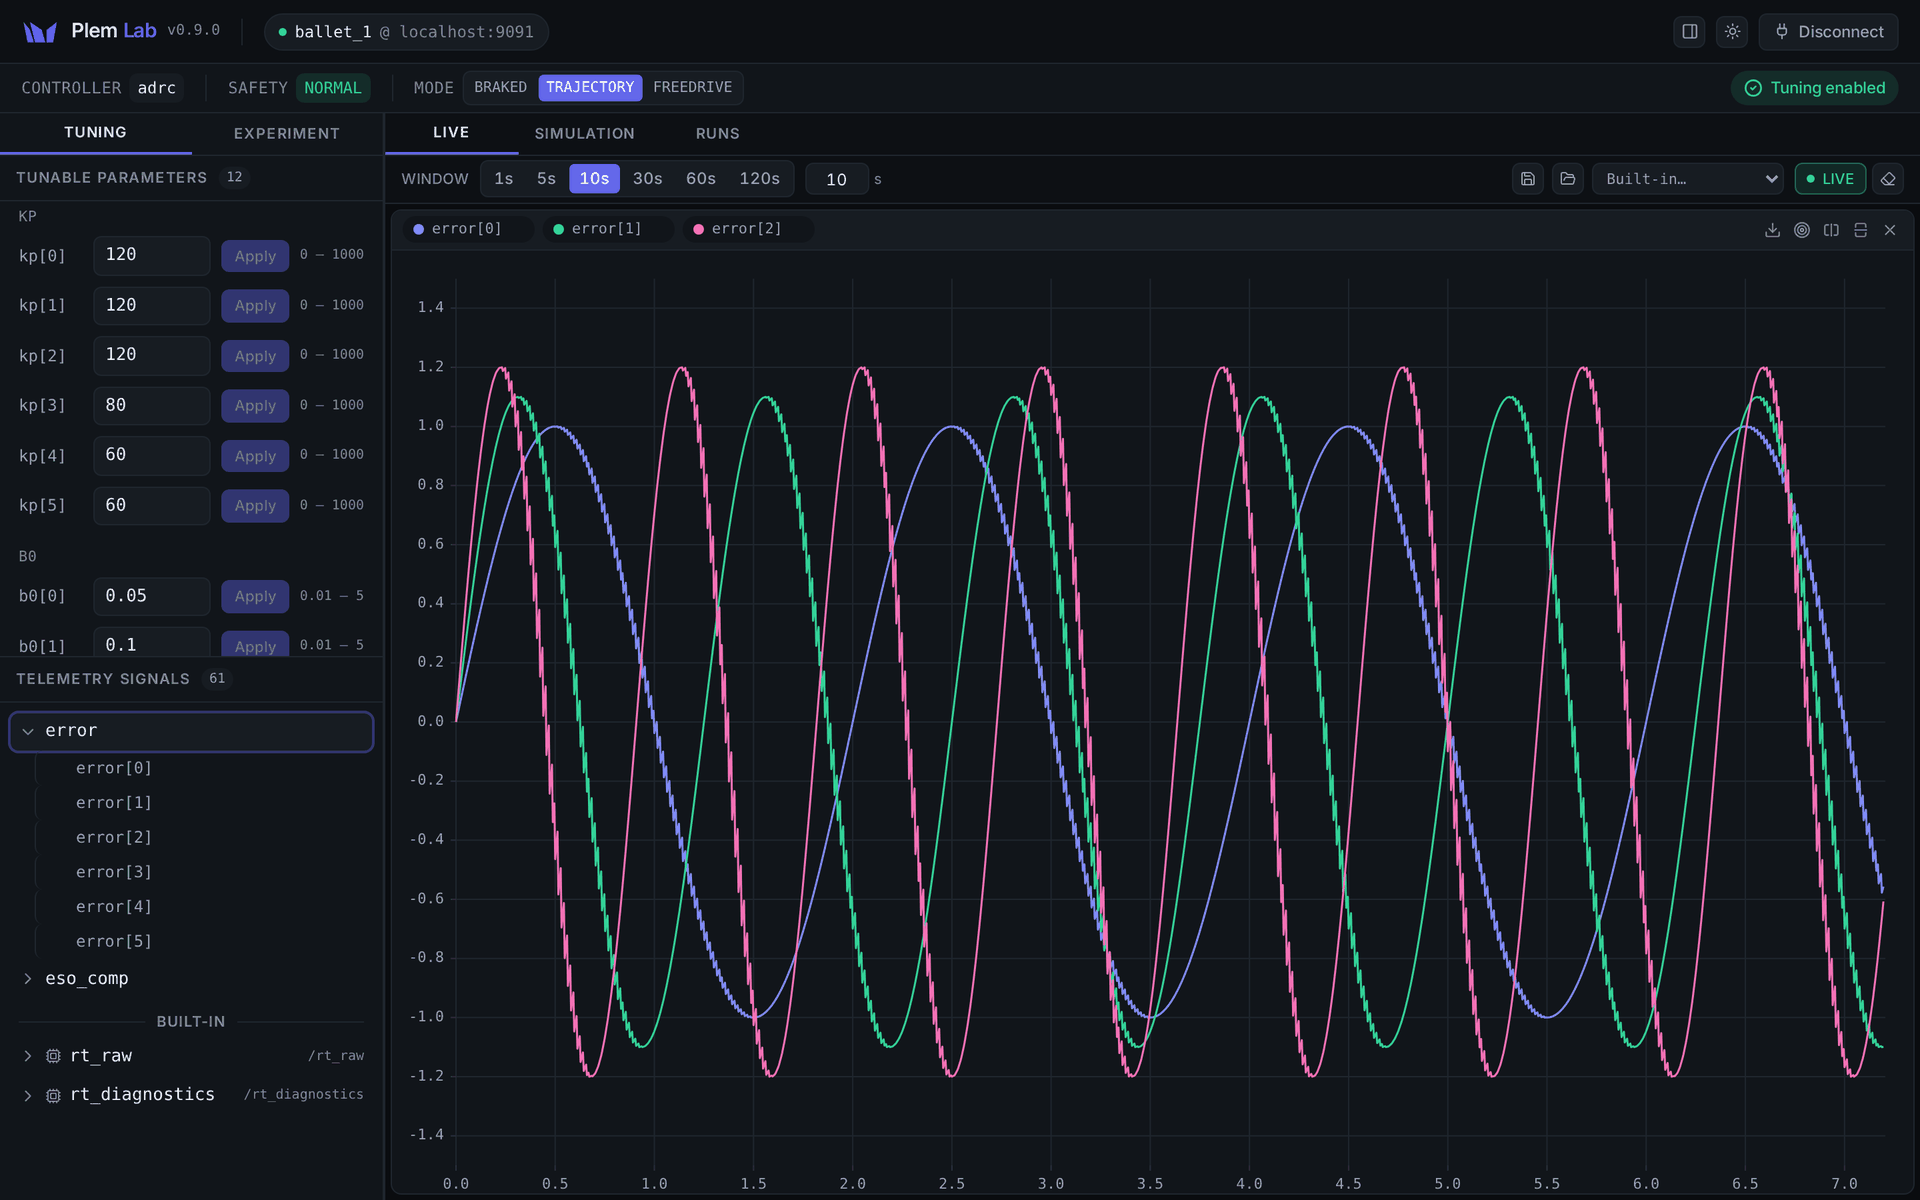This screenshot has width=1920, height=1200.
Task: Set window to 60s
Action: tap(700, 179)
